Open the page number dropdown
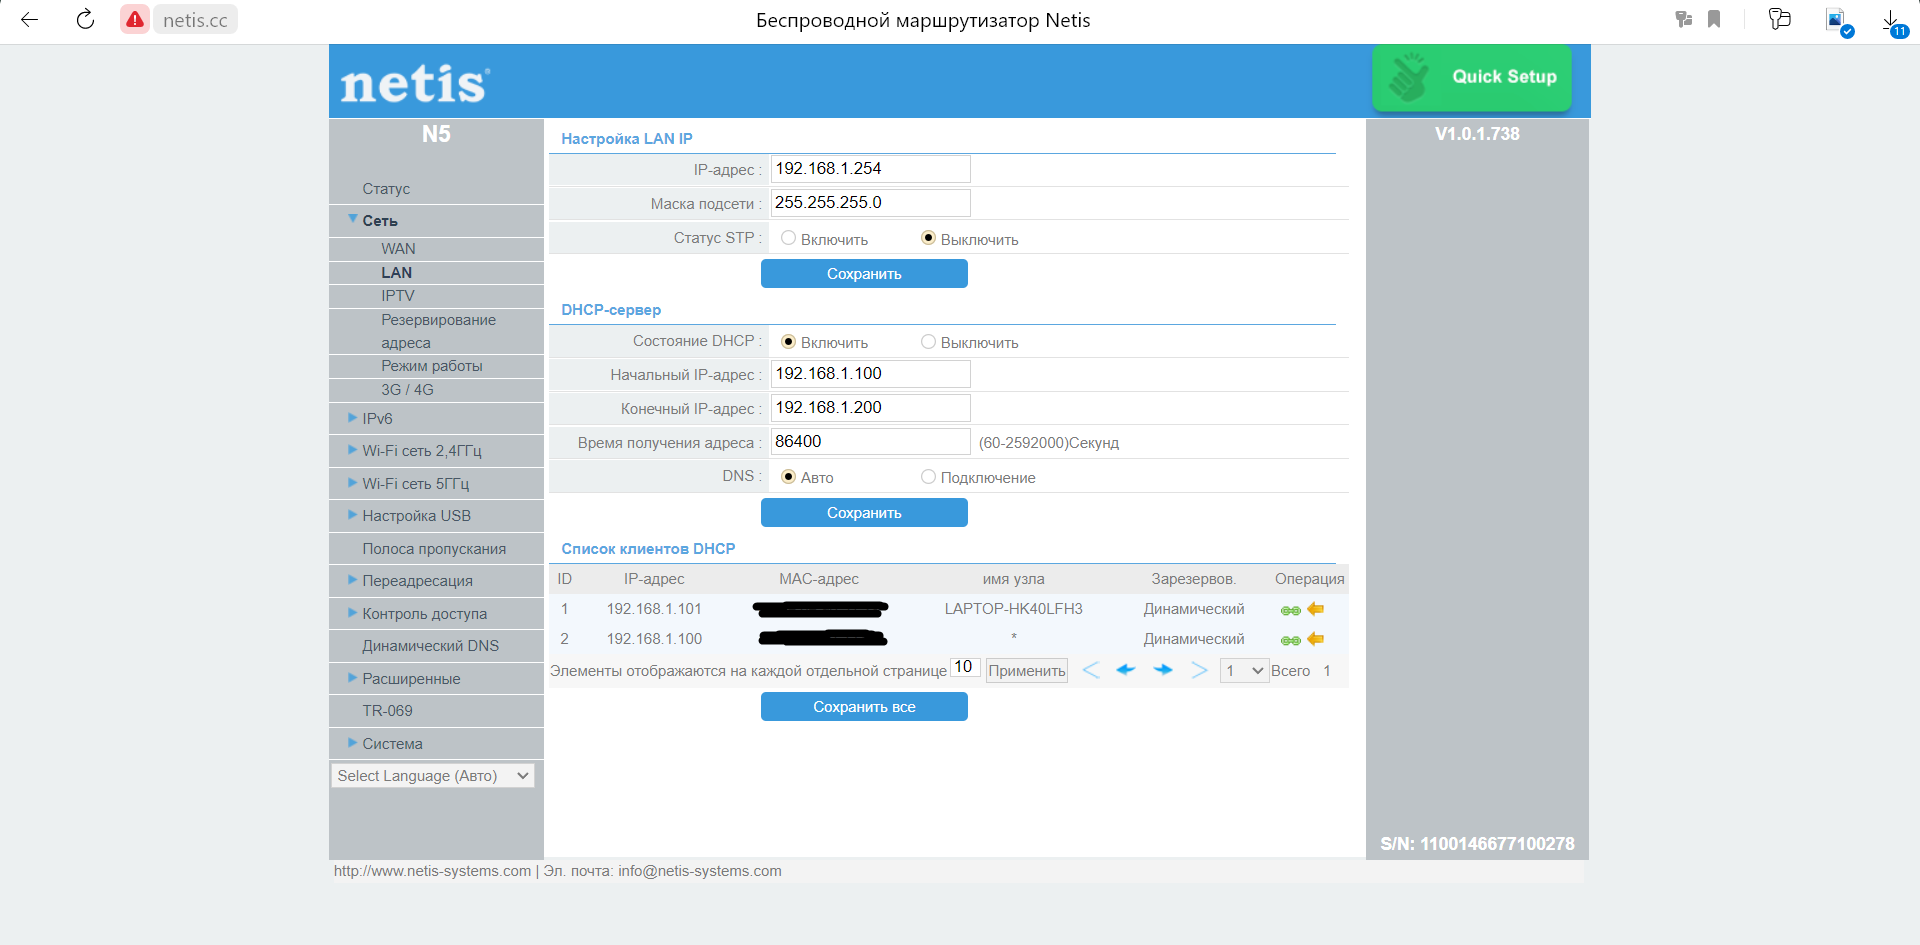1920x945 pixels. point(1244,670)
